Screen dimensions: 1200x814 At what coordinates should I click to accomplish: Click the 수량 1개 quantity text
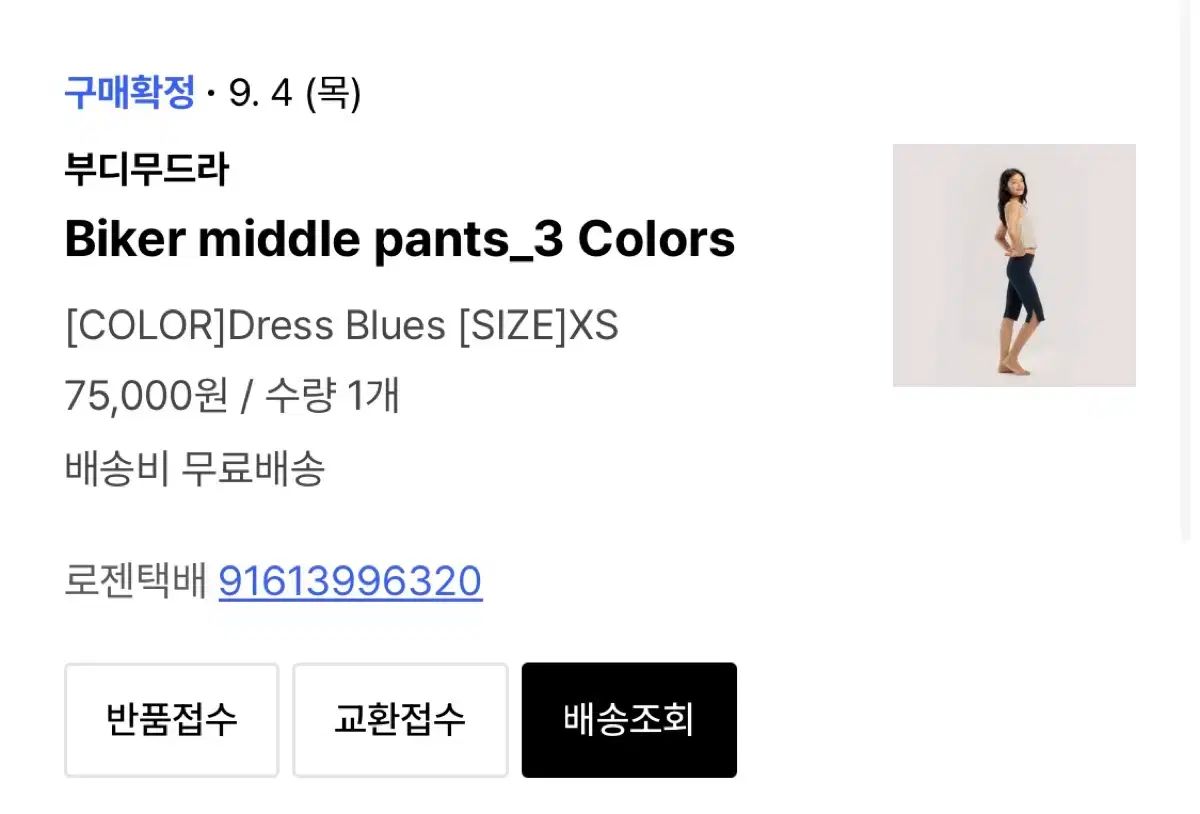(332, 396)
